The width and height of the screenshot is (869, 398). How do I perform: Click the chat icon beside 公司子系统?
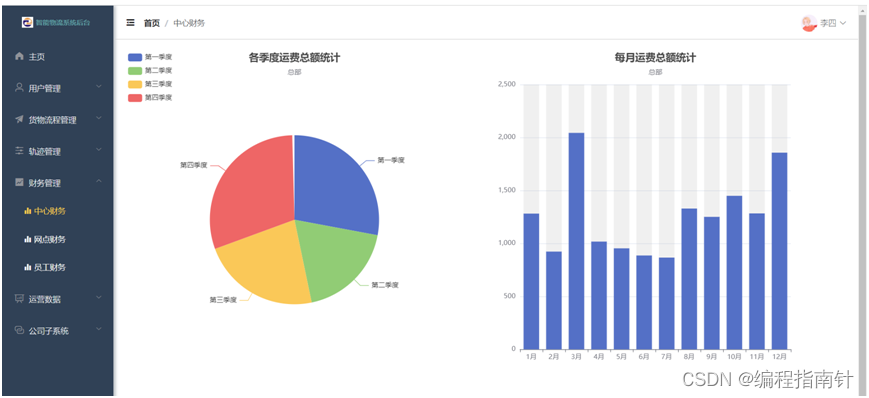19,330
